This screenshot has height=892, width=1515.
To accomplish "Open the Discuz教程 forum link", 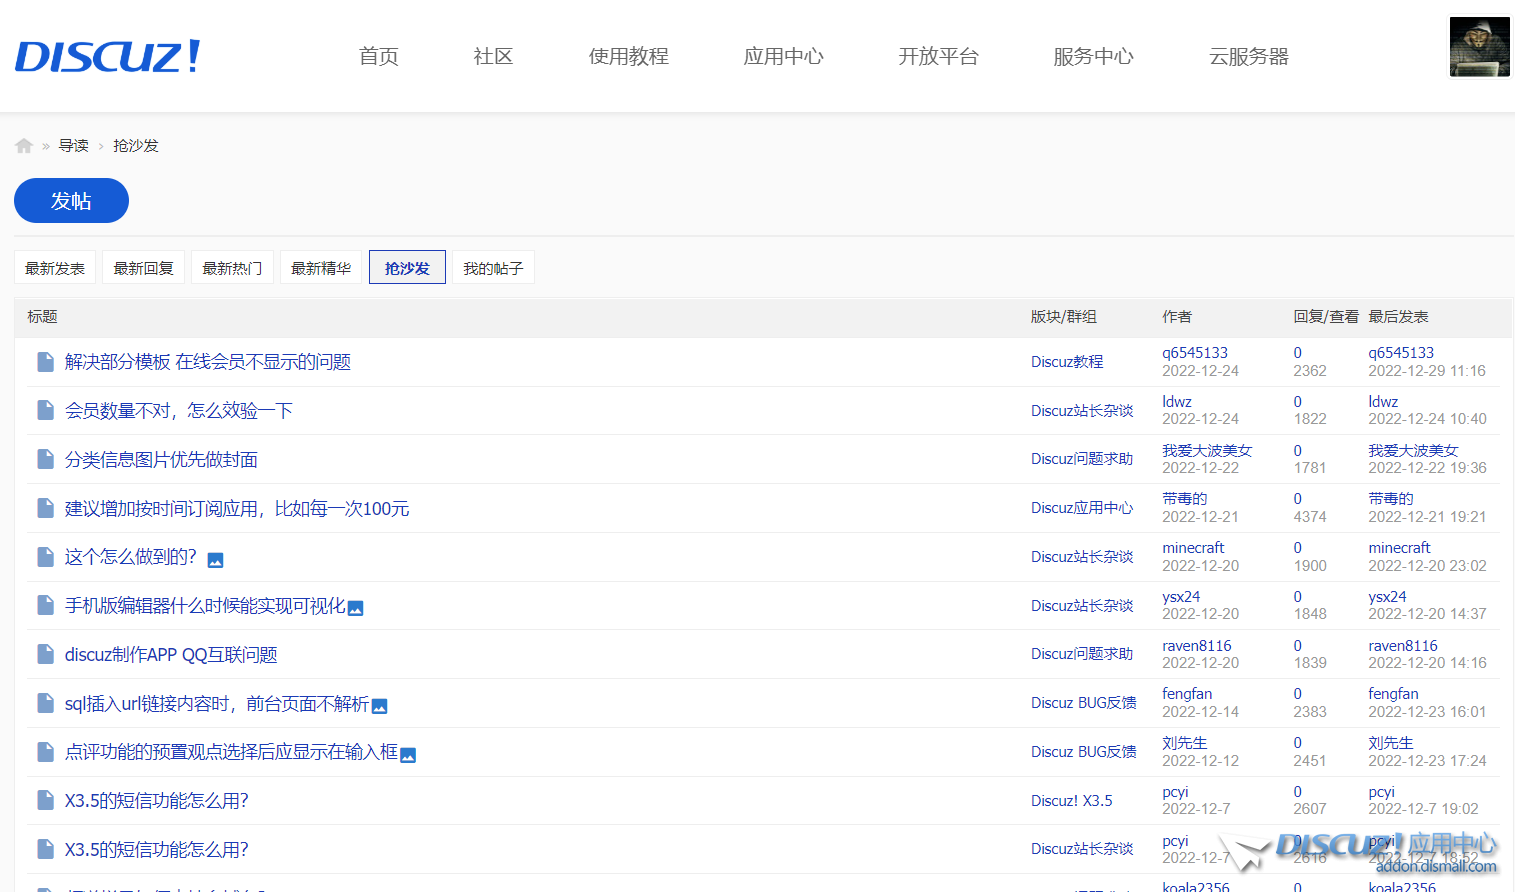I will point(1067,362).
